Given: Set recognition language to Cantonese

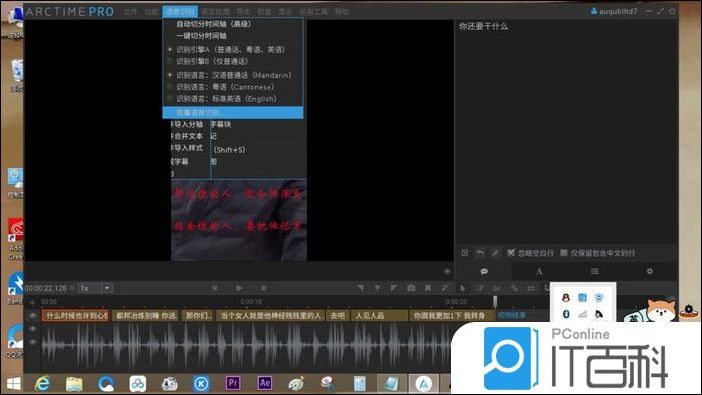Looking at the screenshot, I should (233, 87).
